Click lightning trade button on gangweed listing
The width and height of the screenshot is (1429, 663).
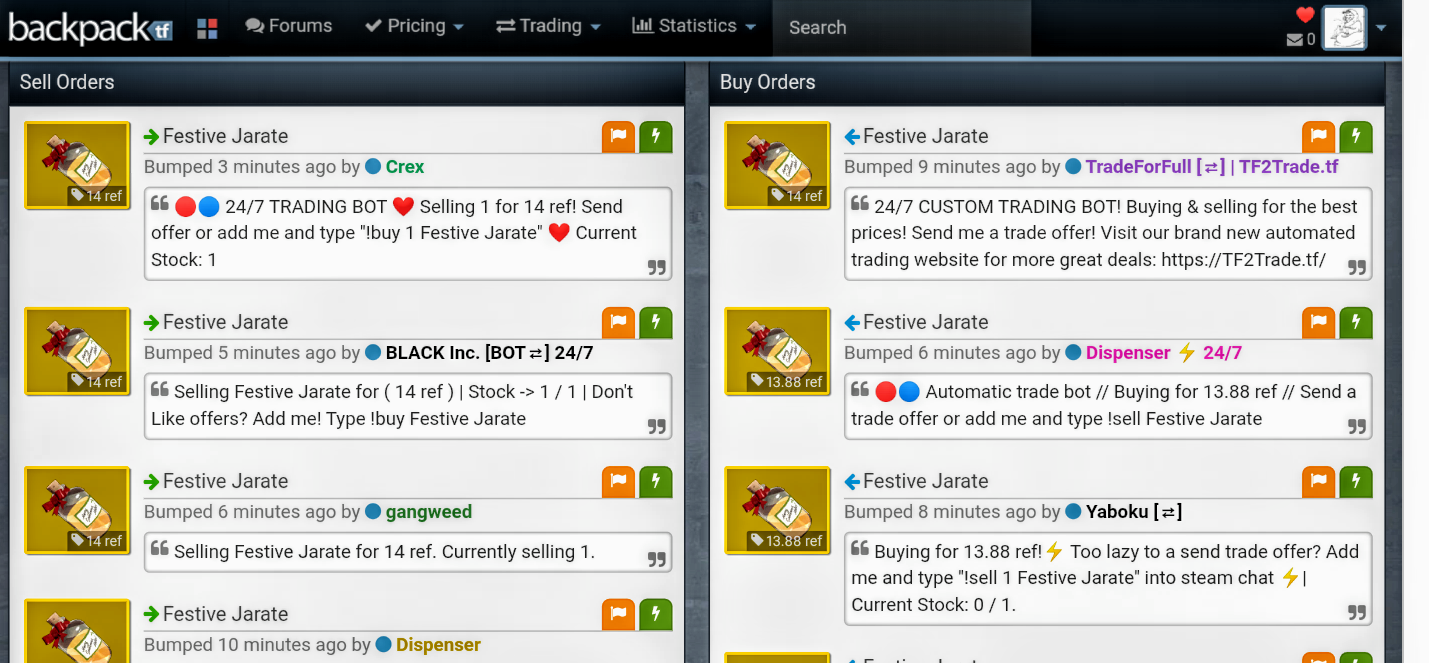656,482
